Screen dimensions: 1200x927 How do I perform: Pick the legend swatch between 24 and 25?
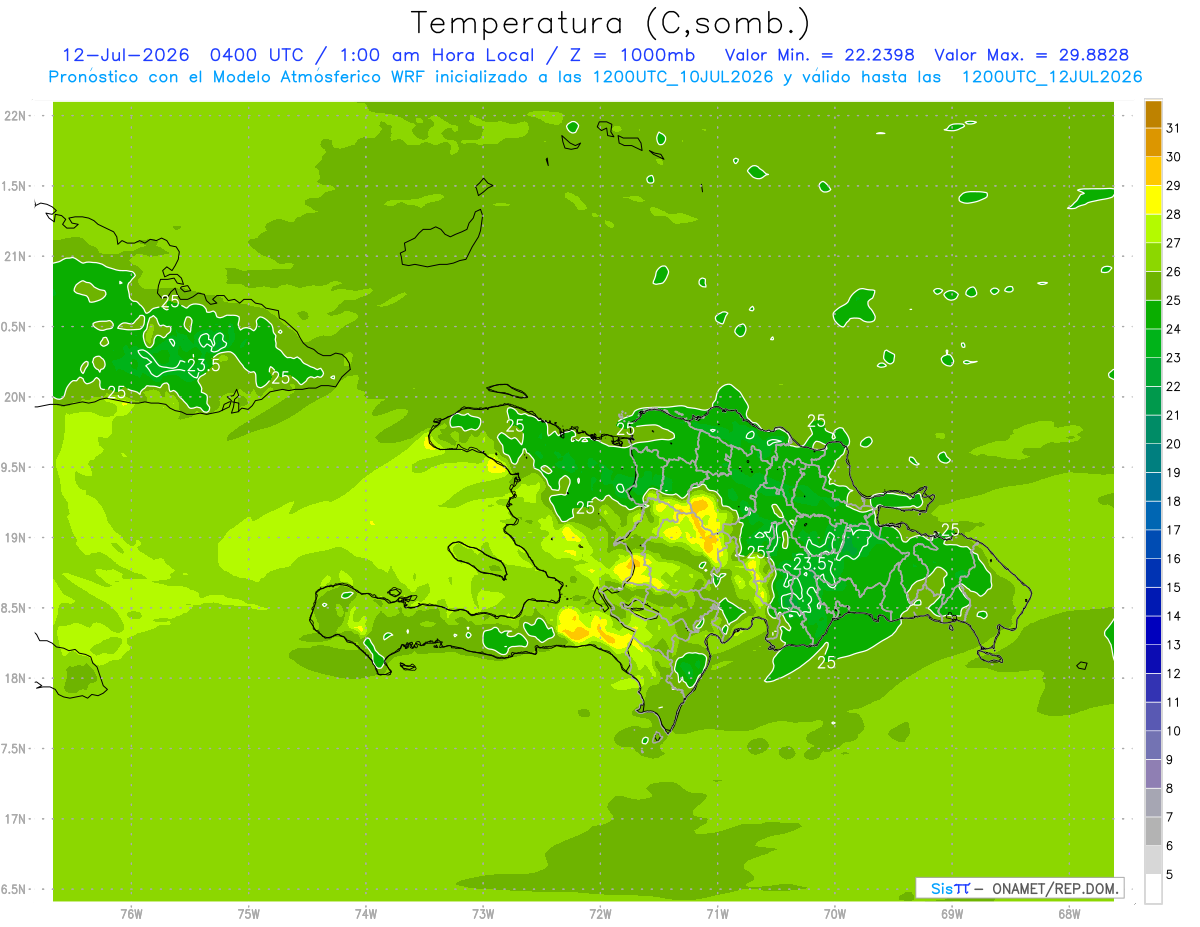pos(1153,314)
